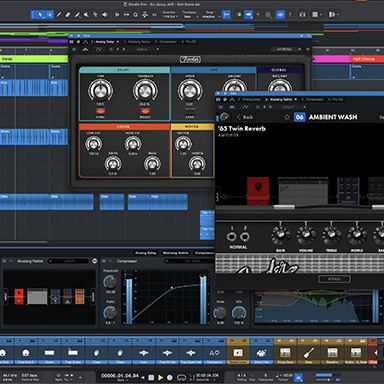384x384 pixels.
Task: Select the Mustang Native tab in first plugin window
Action: (x=137, y=42)
